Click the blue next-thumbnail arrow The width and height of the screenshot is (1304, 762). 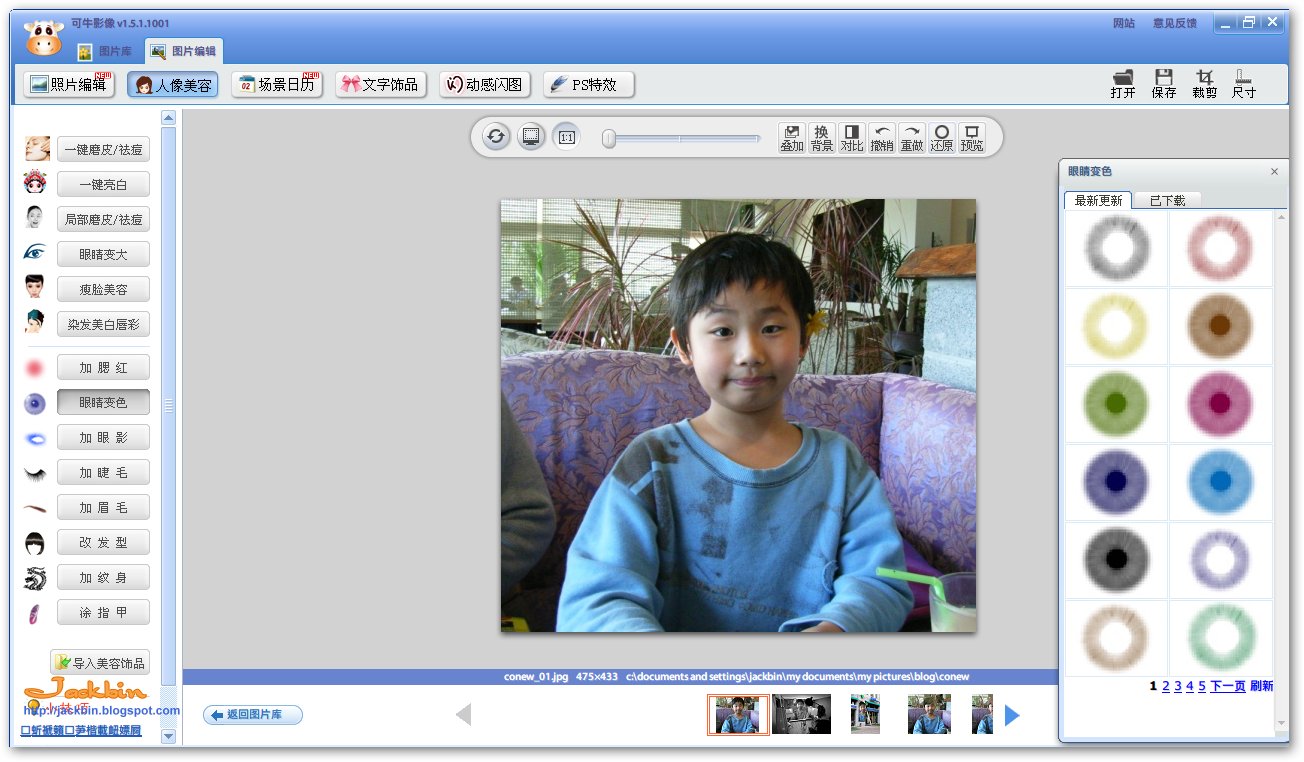(1012, 715)
